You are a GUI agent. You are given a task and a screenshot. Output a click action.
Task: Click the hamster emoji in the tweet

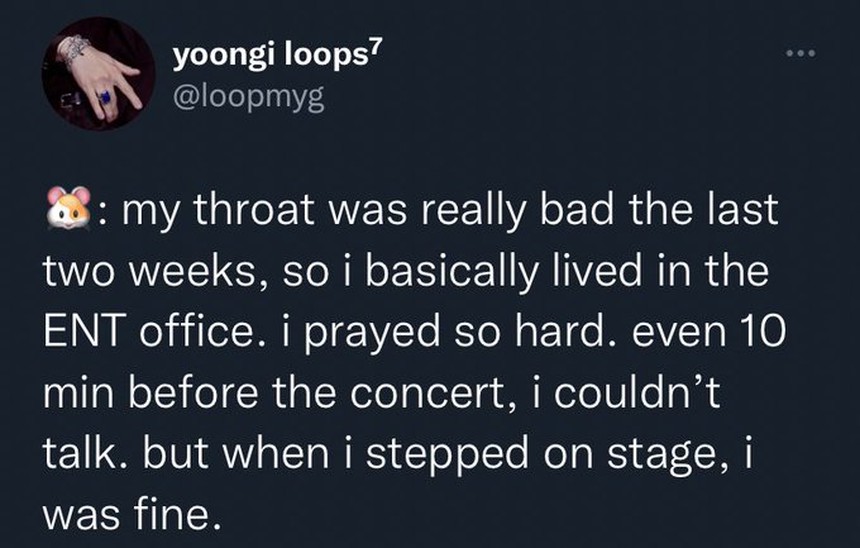pyautogui.click(x=68, y=212)
